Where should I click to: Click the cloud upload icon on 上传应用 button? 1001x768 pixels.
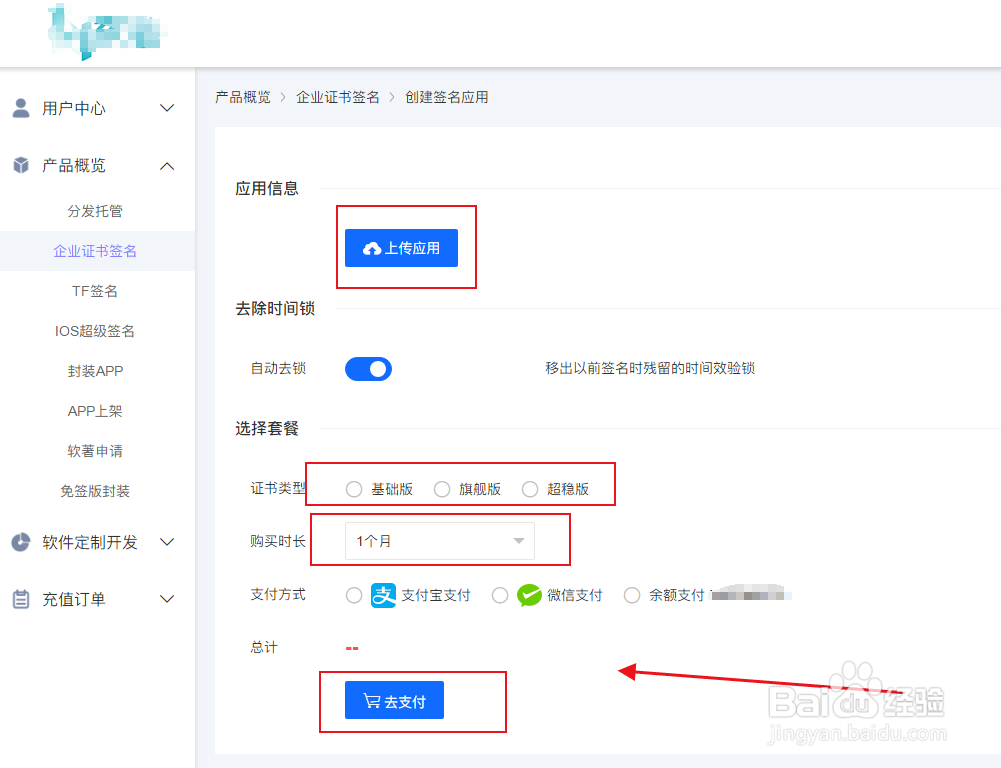tap(369, 247)
